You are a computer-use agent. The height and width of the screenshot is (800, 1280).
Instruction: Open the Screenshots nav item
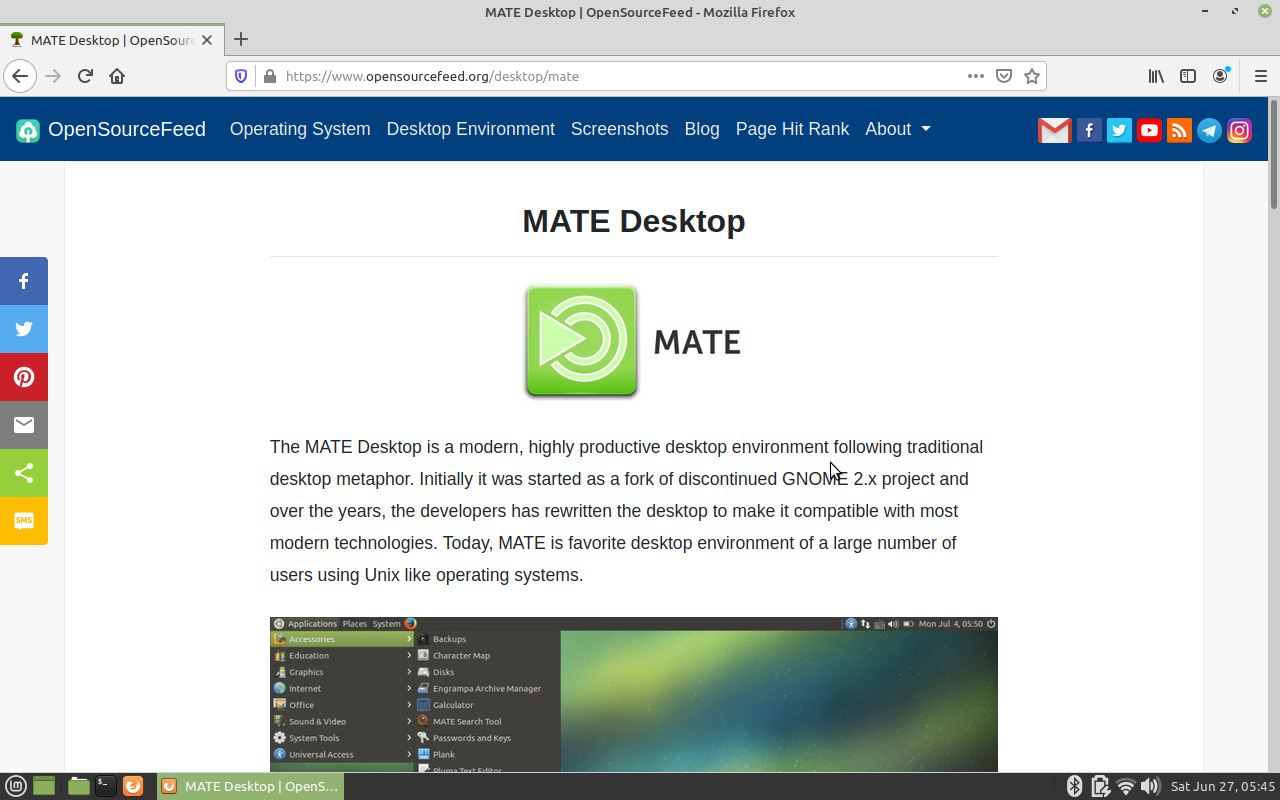620,129
